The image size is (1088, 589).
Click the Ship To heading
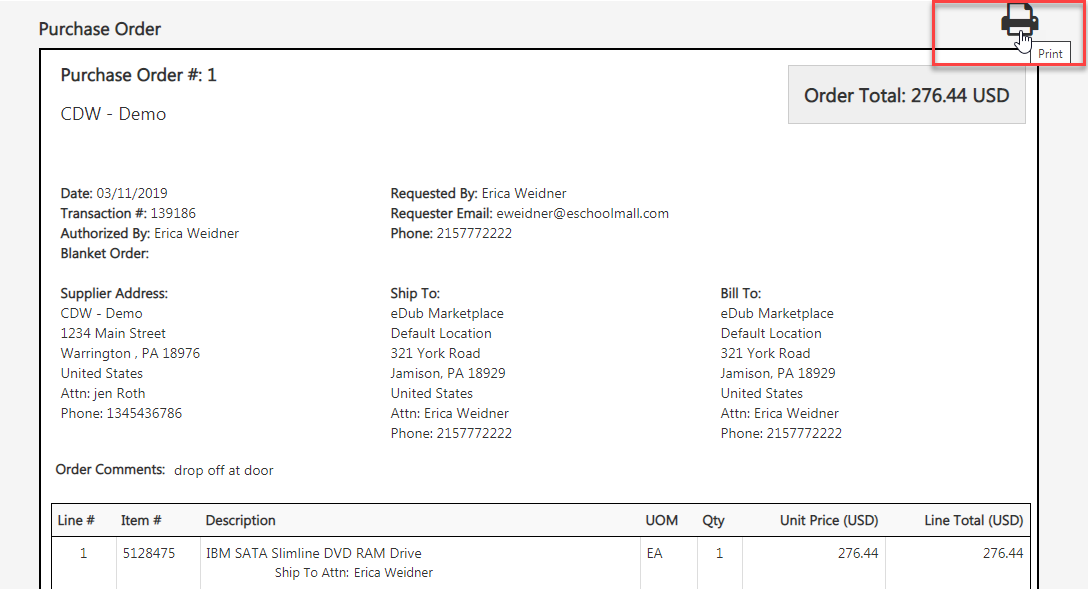[x=415, y=293]
